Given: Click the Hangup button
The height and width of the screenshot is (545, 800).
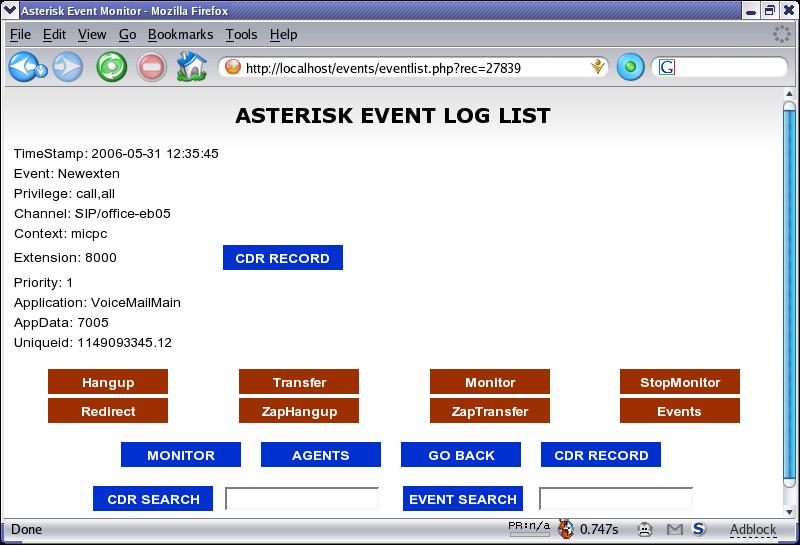Looking at the screenshot, I should click(108, 382).
